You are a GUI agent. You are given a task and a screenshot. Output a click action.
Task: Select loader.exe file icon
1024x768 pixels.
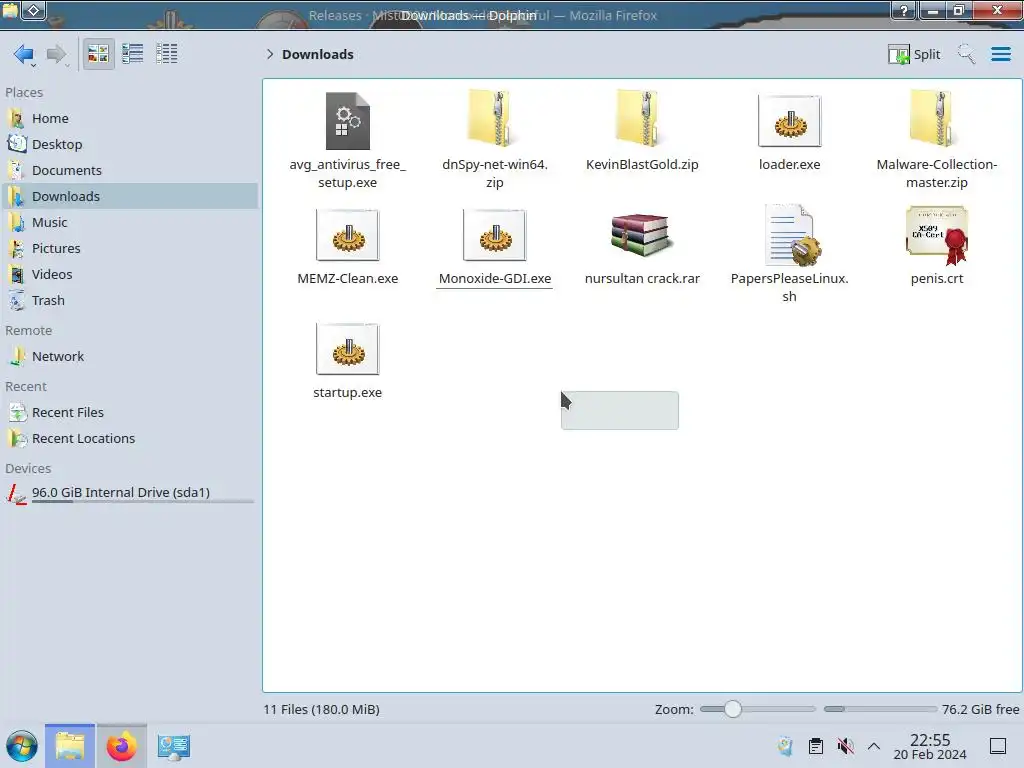[x=790, y=121]
